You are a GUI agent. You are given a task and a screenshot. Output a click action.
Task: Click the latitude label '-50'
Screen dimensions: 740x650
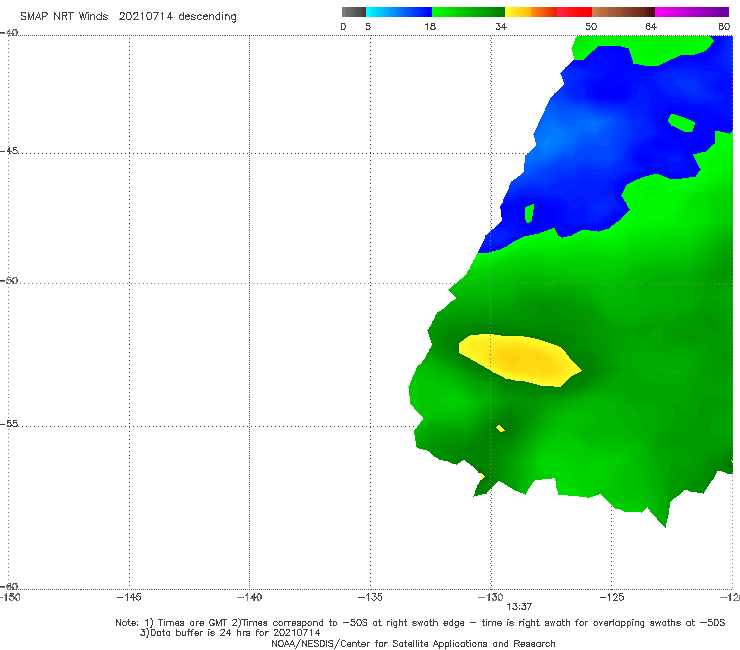pyautogui.click(x=9, y=280)
